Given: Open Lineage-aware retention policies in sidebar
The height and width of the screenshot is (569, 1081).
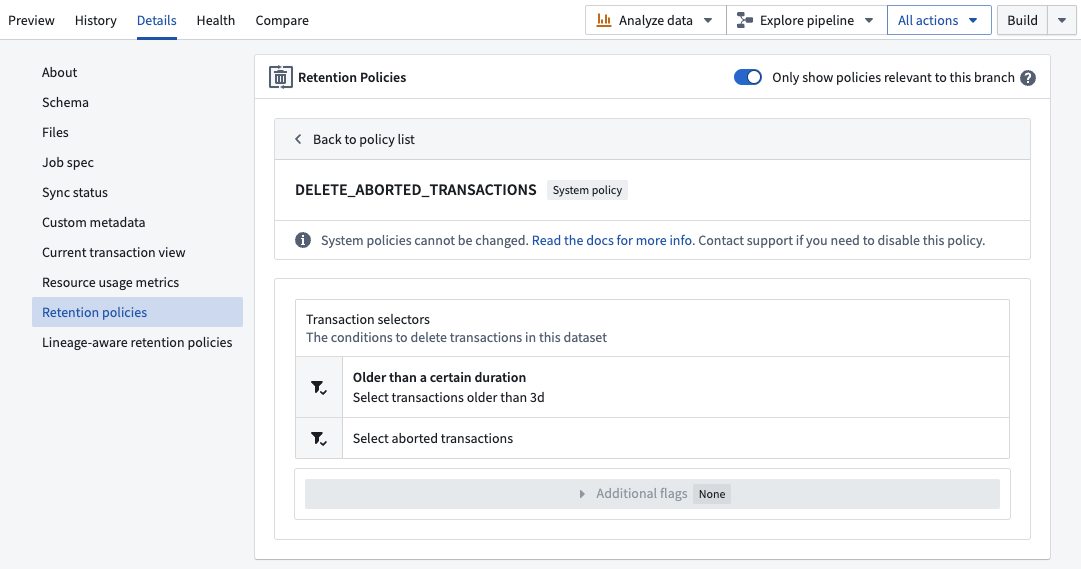Looking at the screenshot, I should pyautogui.click(x=137, y=342).
